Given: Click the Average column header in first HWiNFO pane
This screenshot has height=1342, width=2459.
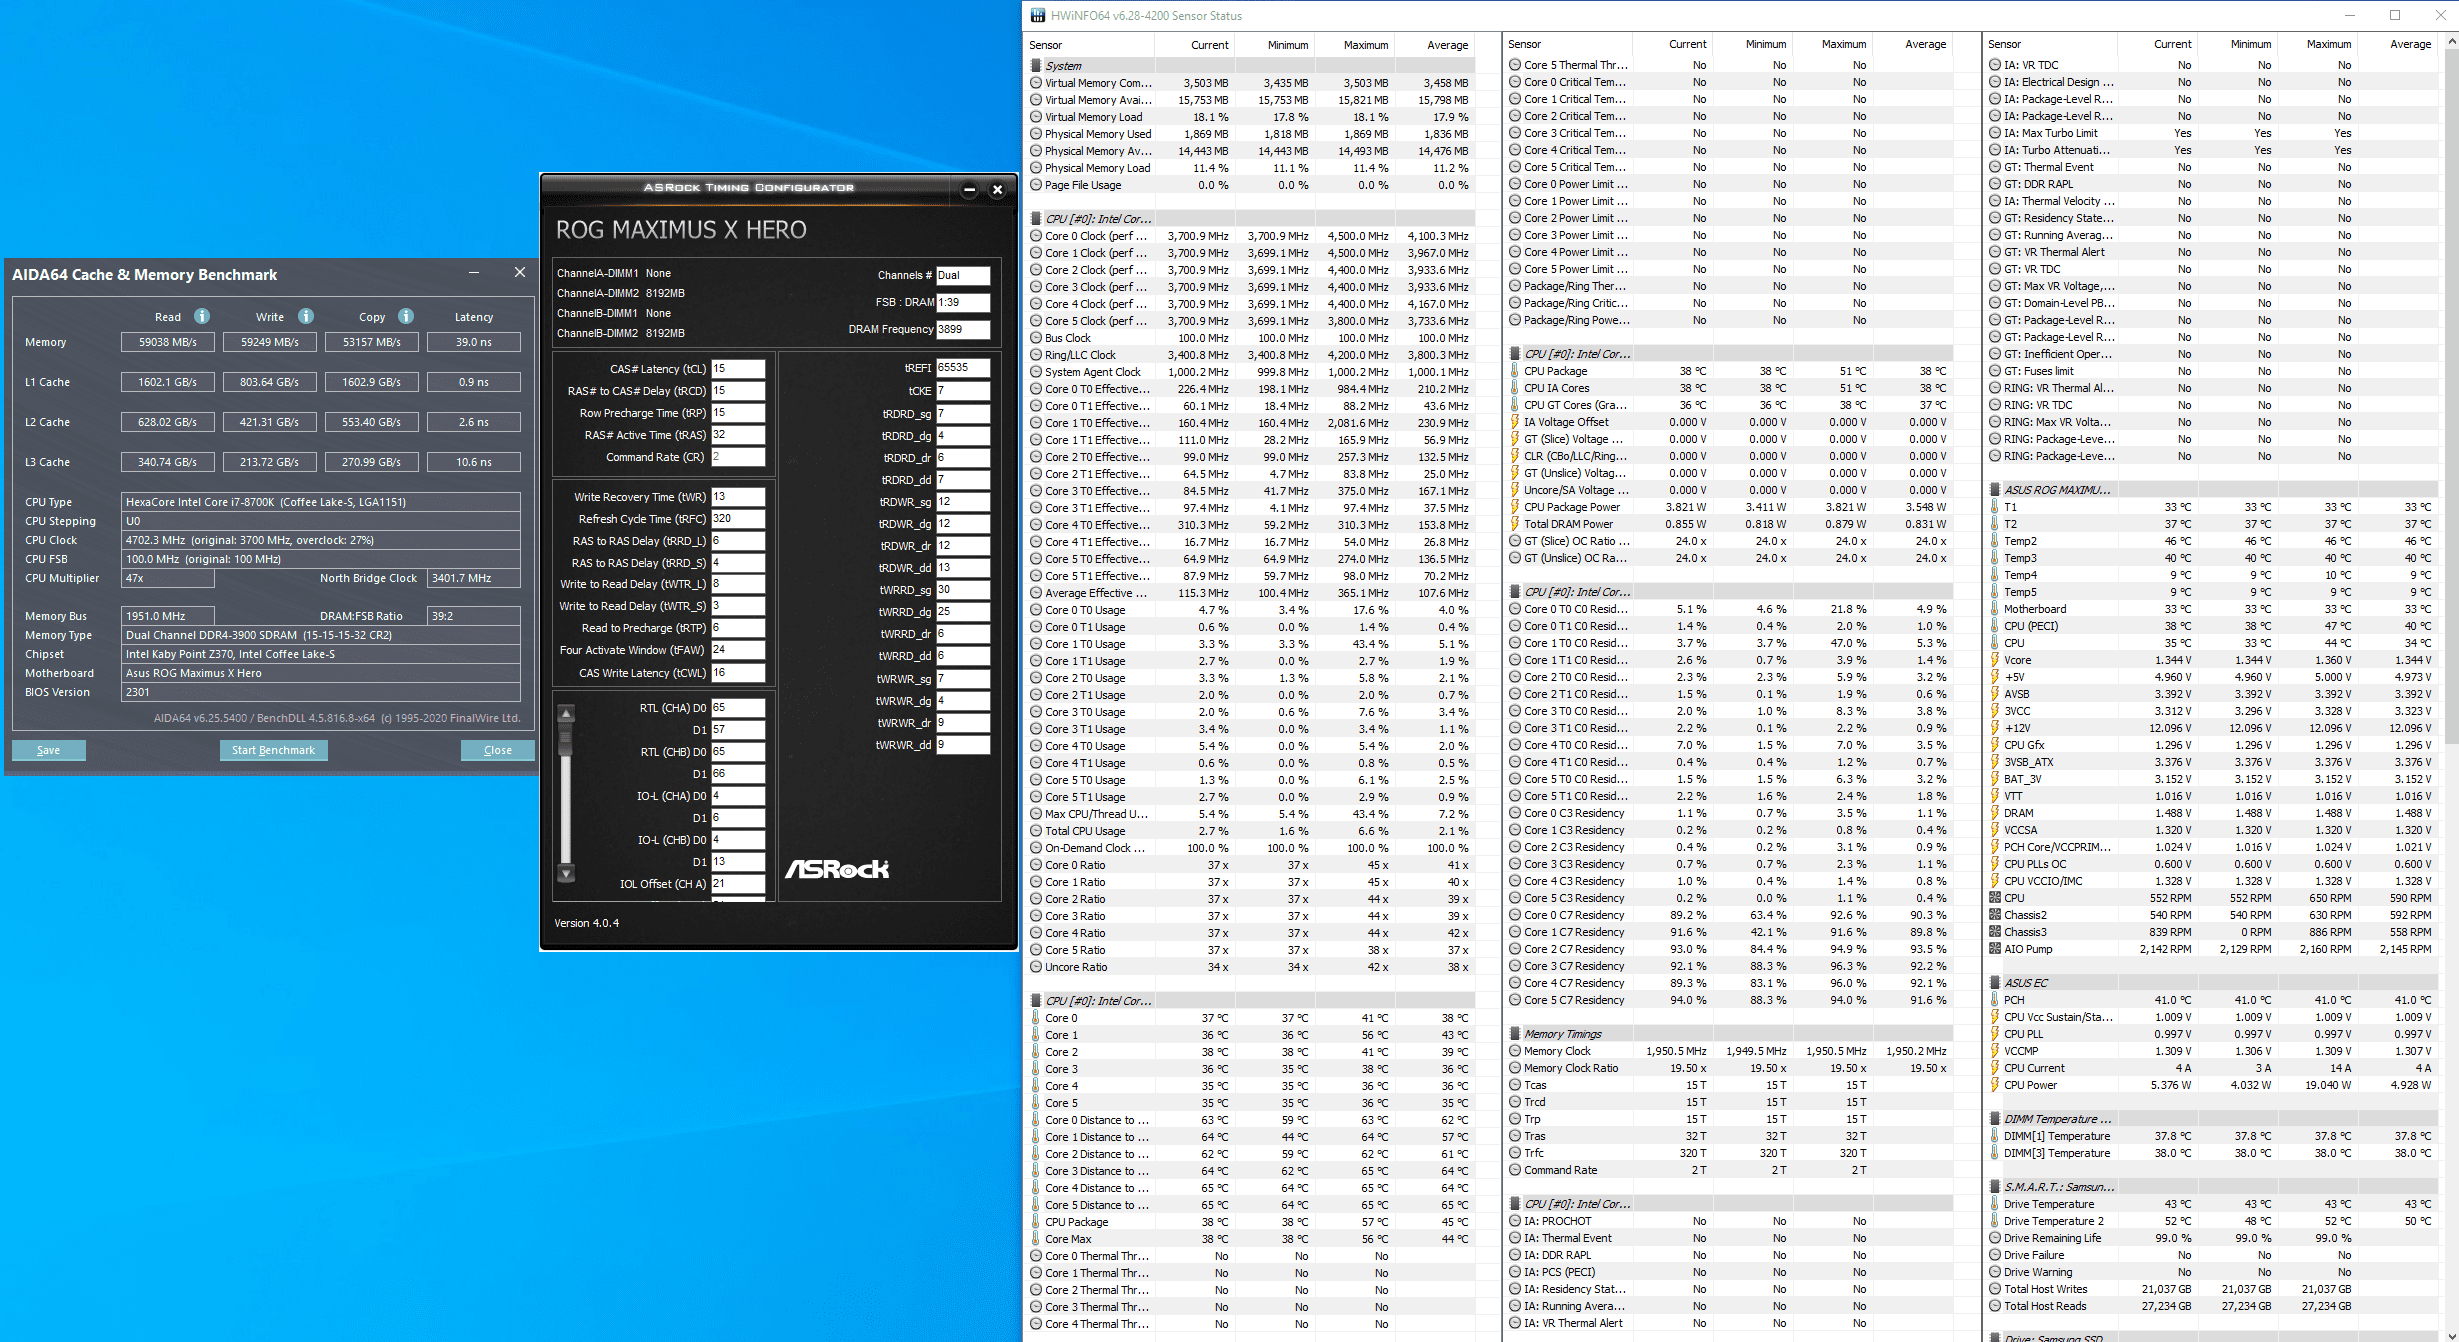Looking at the screenshot, I should [1435, 45].
